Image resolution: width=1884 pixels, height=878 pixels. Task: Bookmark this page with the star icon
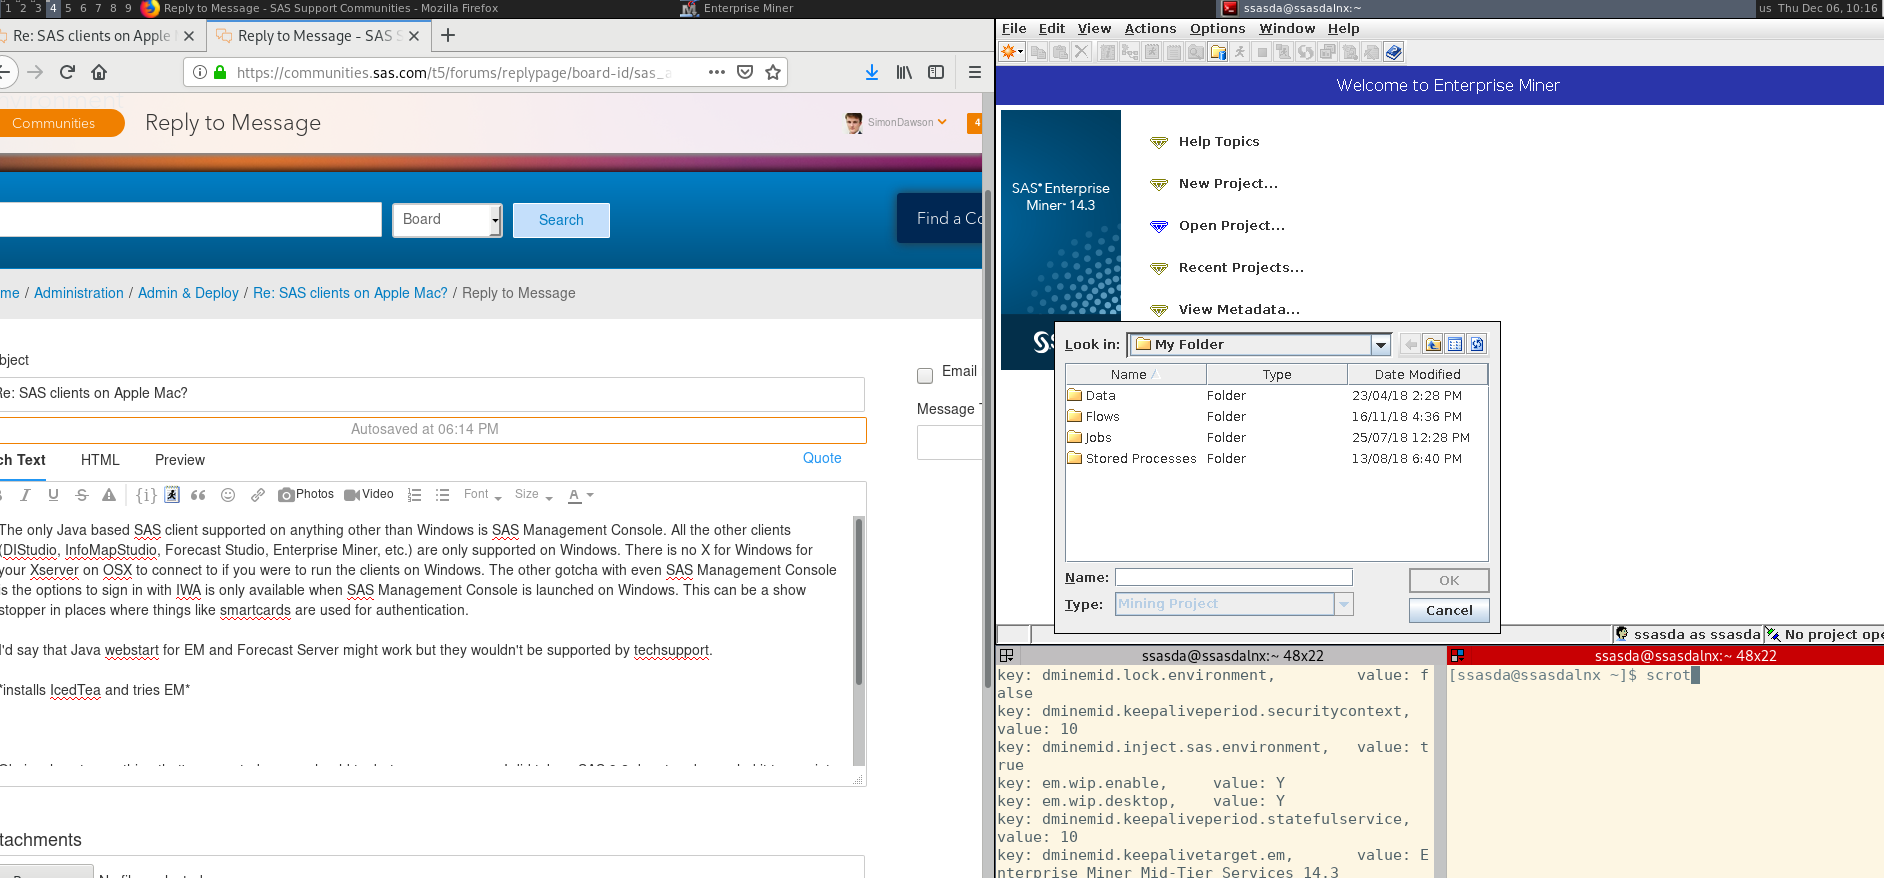pyautogui.click(x=773, y=72)
